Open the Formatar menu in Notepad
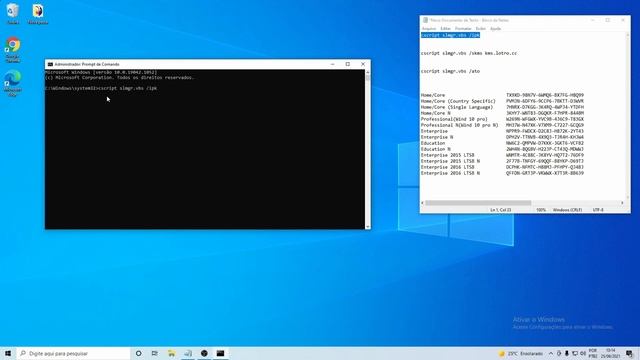This screenshot has height=360, width=640. [x=463, y=29]
